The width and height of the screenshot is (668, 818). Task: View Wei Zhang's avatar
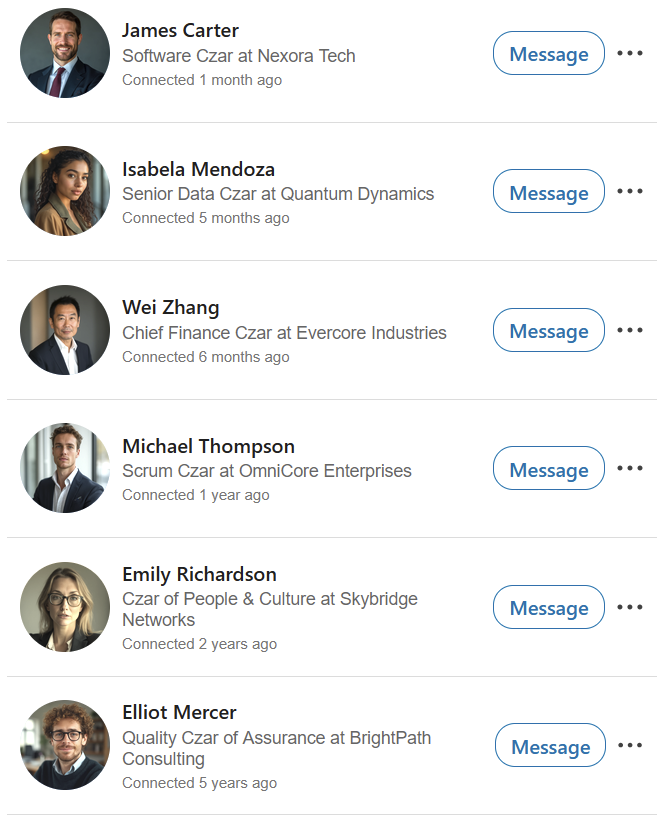click(65, 330)
